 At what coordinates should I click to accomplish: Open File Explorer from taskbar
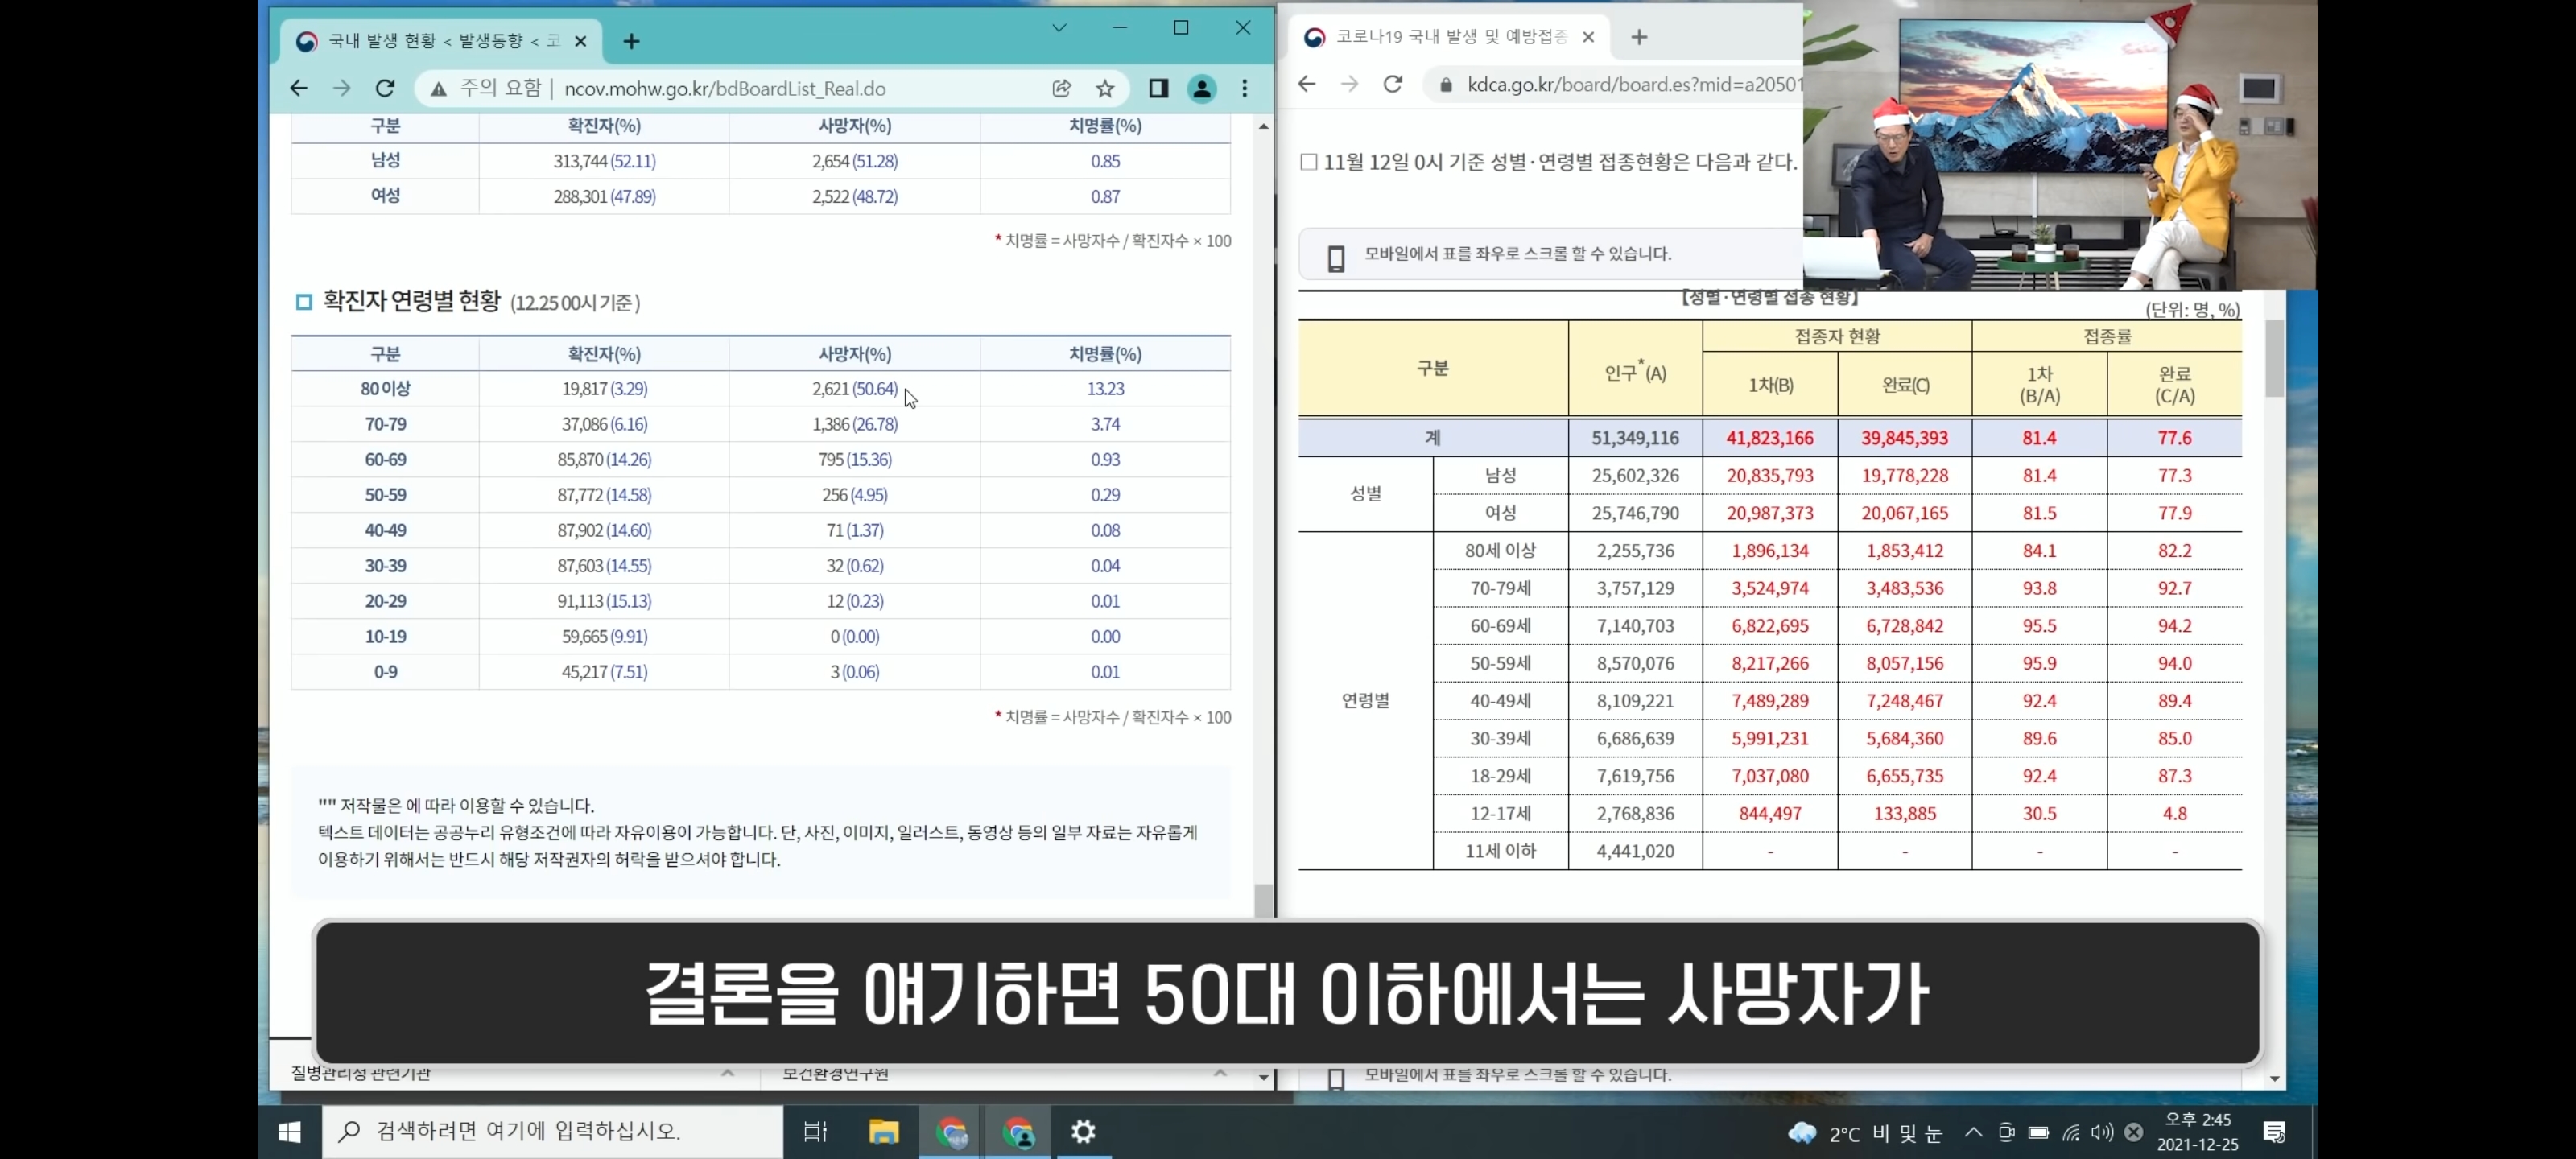click(884, 1131)
